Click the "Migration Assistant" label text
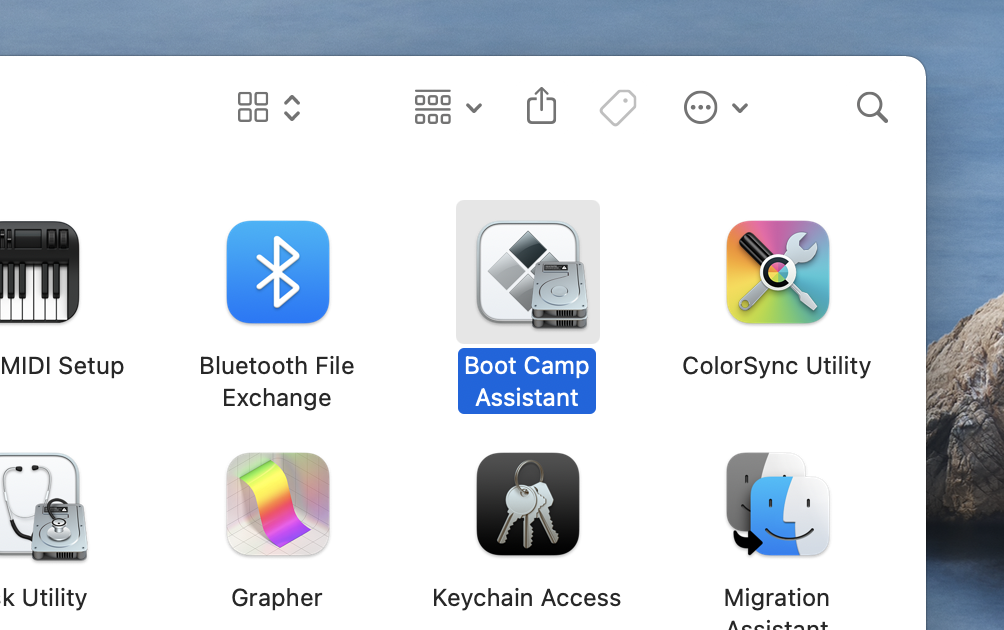 tap(777, 607)
